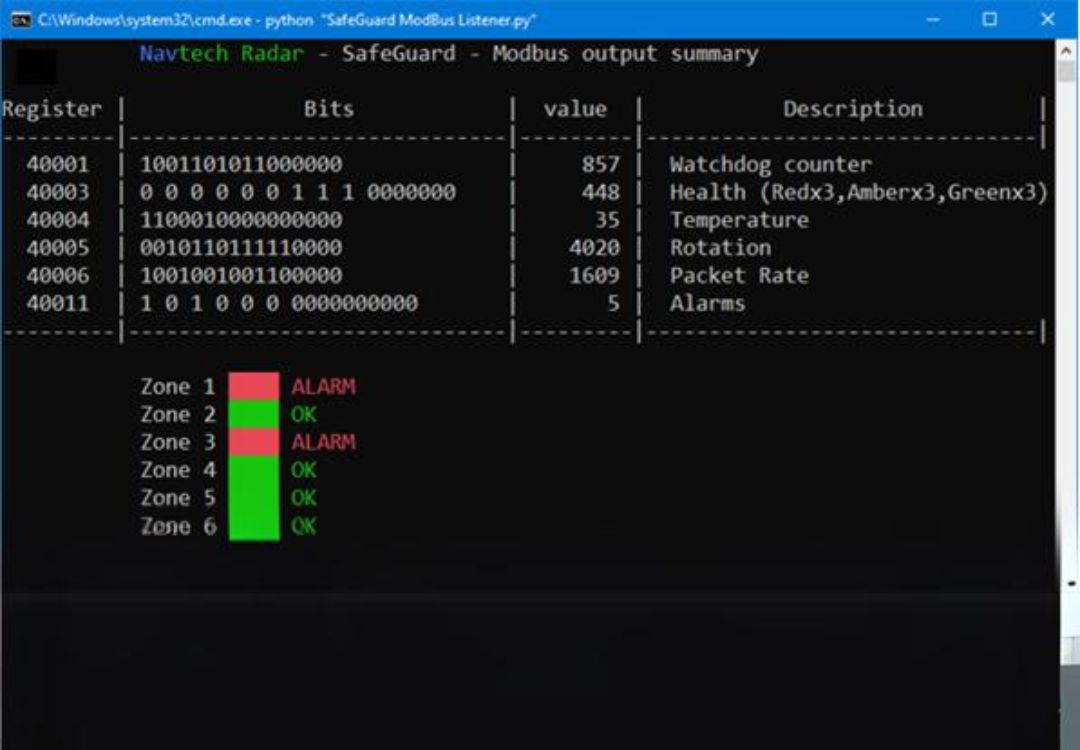1080x750 pixels.
Task: Click the ALARM text for Zone 1
Action: (x=324, y=386)
